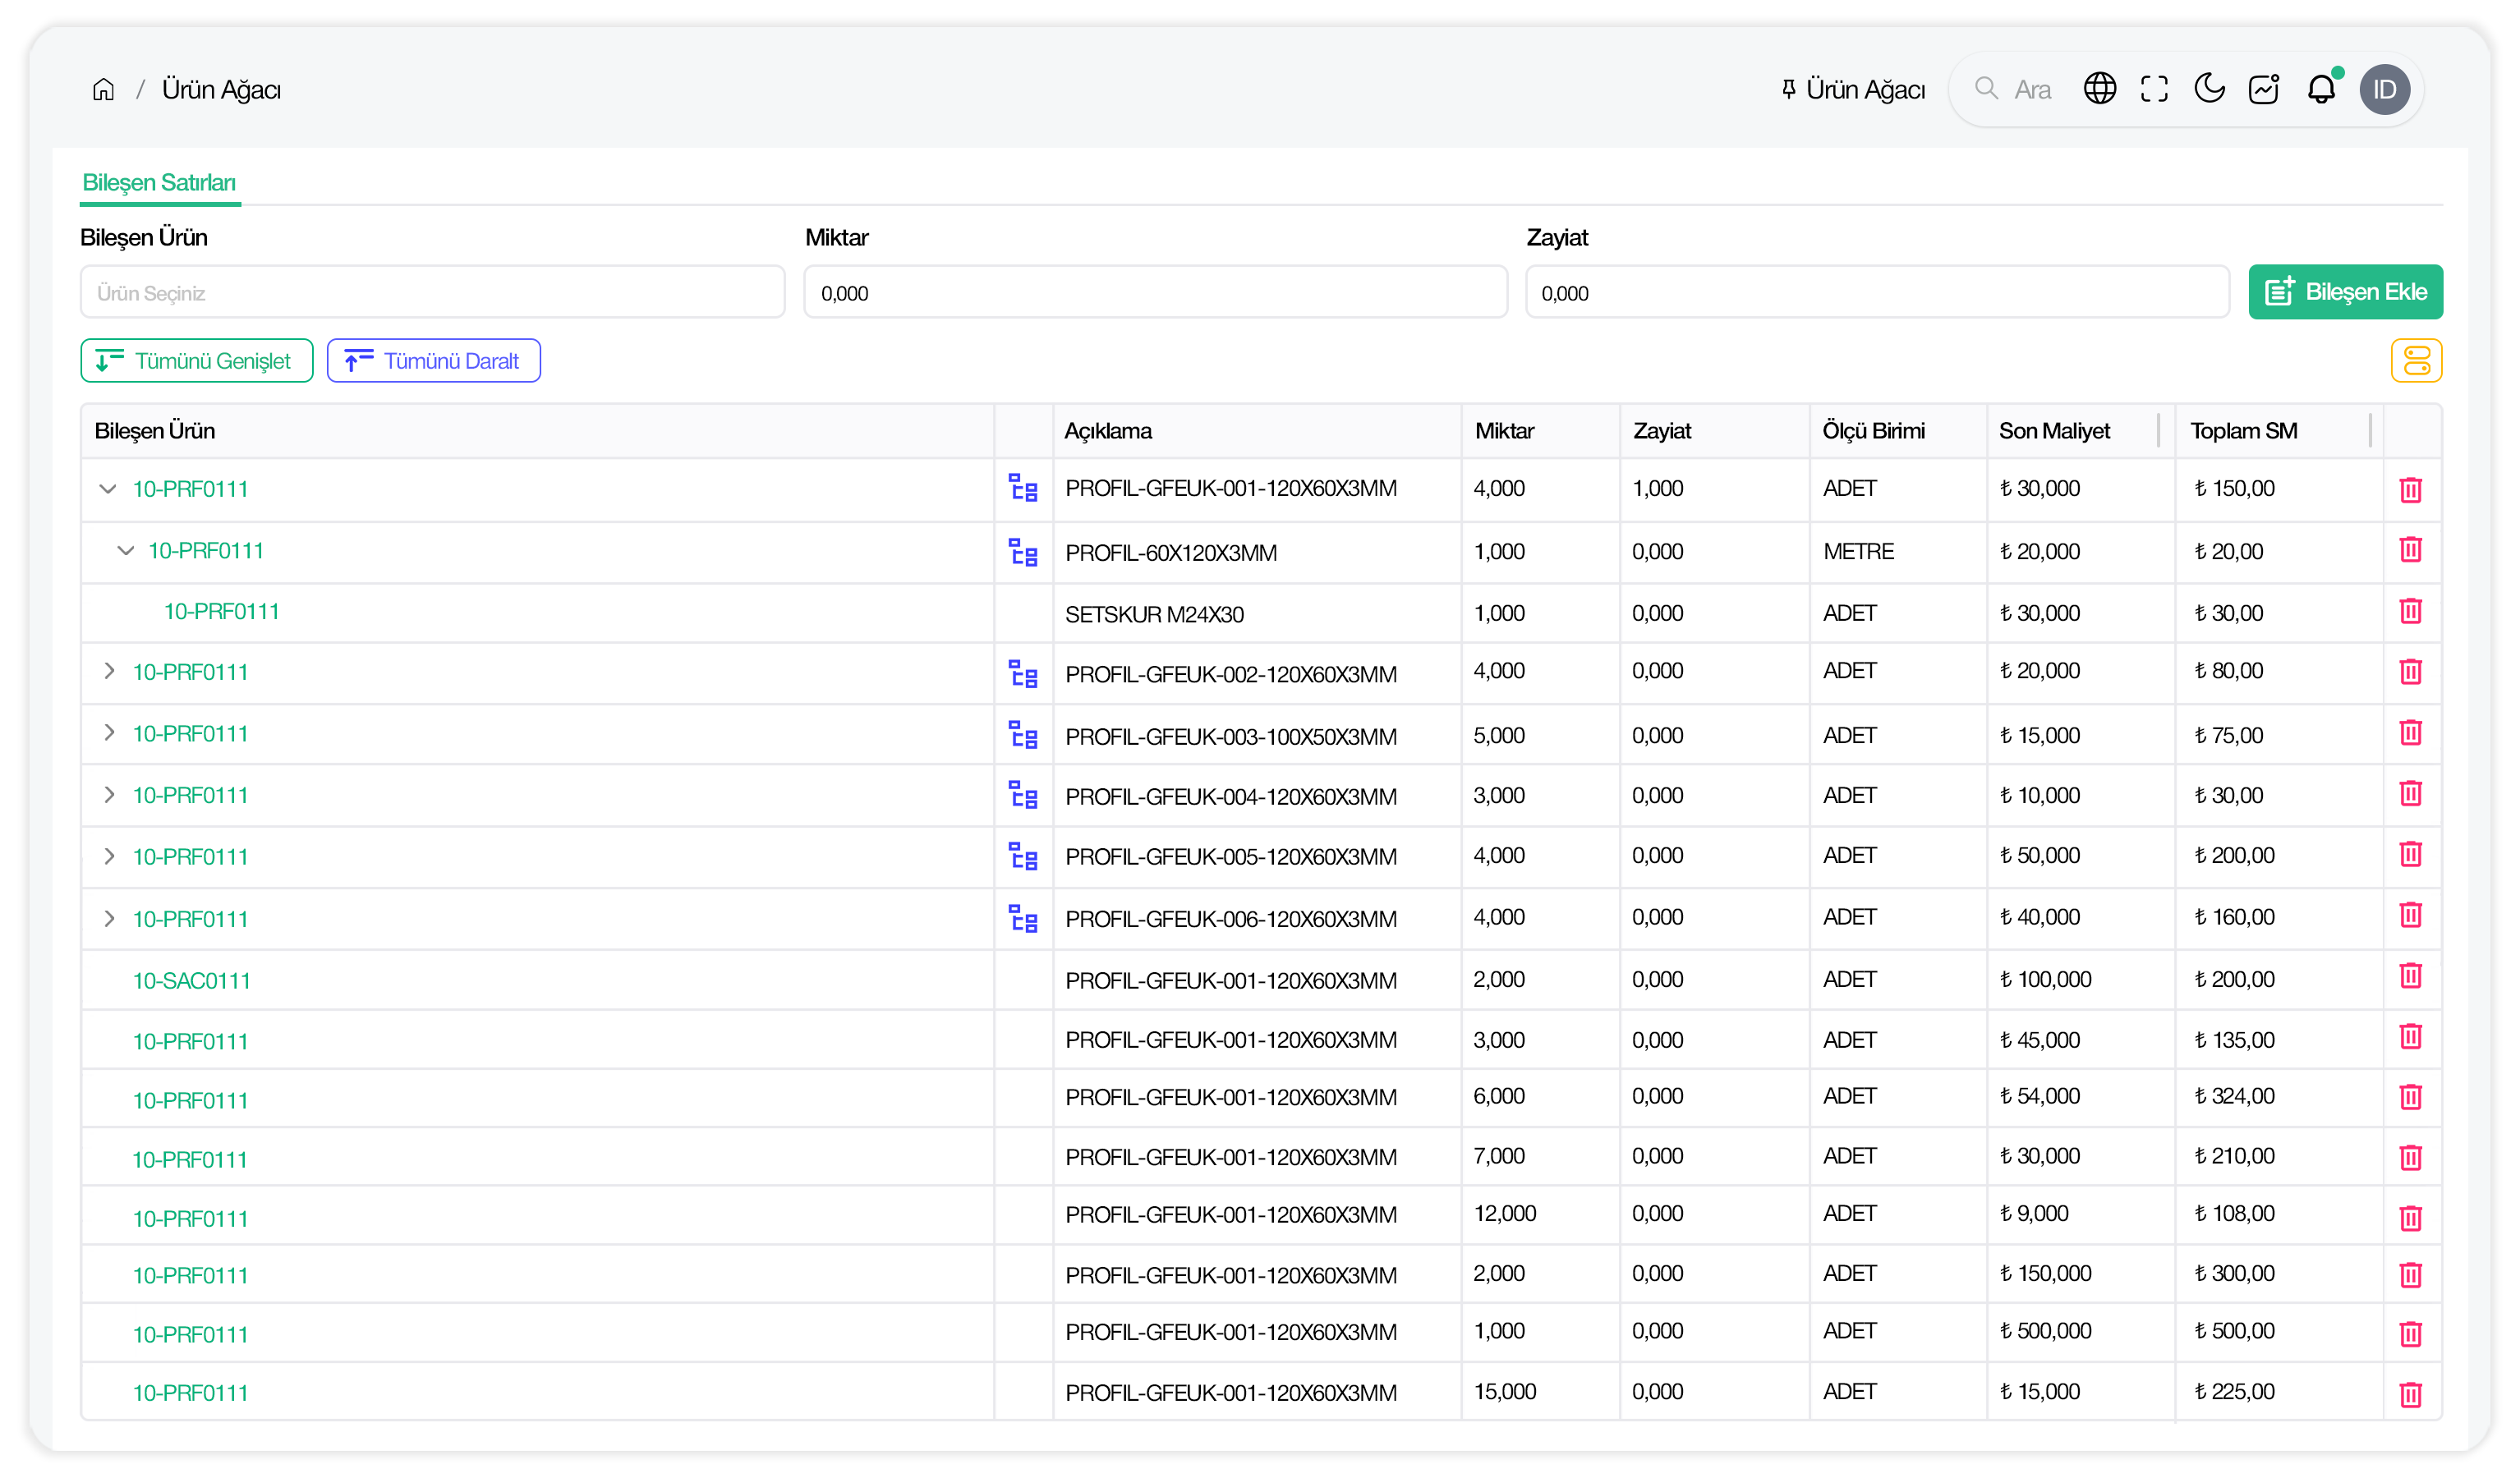Toggle fullscreen mode icon

tap(2154, 89)
